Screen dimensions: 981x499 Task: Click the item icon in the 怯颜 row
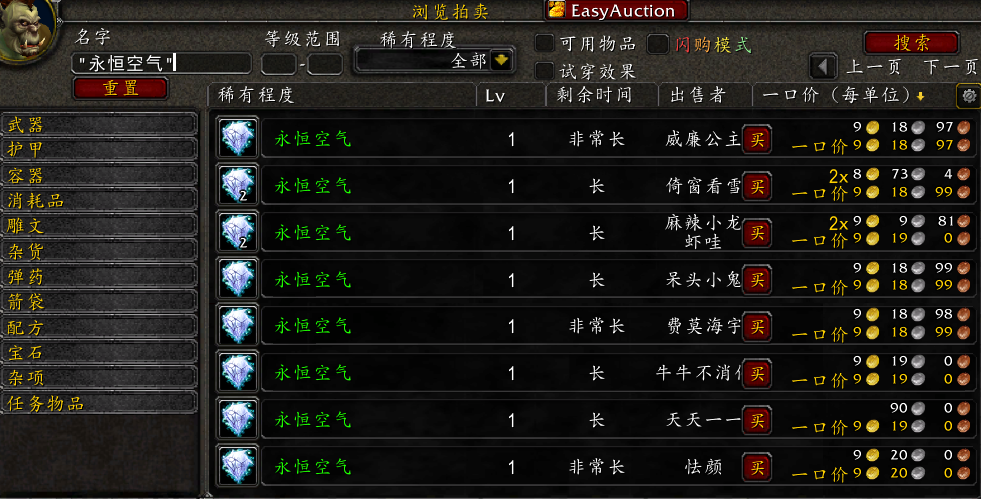coord(238,466)
